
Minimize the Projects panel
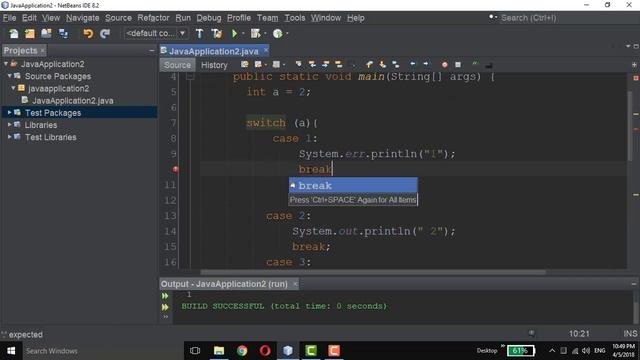(x=151, y=50)
